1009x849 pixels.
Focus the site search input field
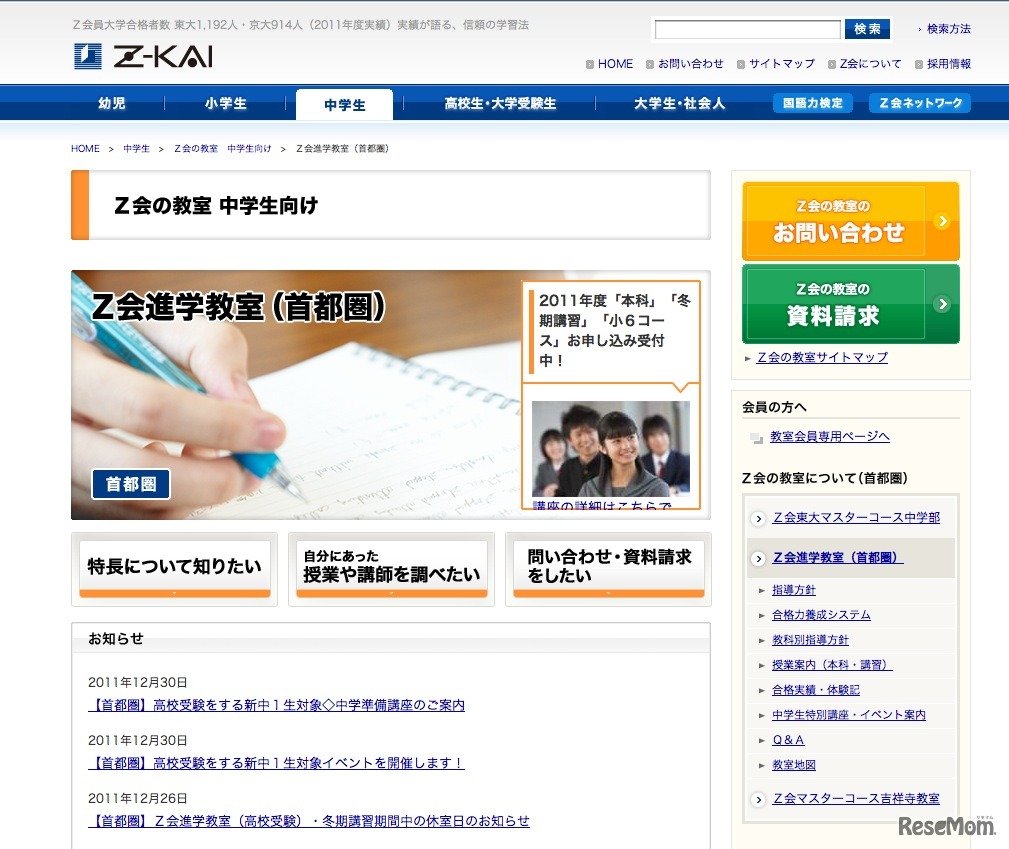pyautogui.click(x=748, y=29)
